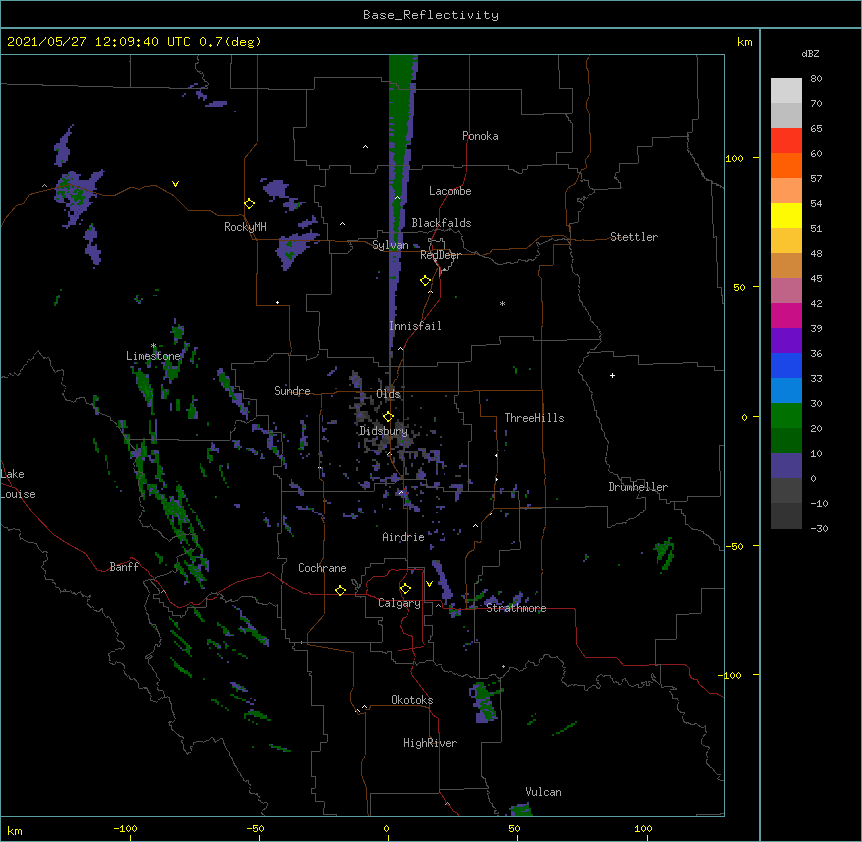Viewport: 862px width, 842px height.
Task: Click the RedDeer city label
Action: point(440,255)
